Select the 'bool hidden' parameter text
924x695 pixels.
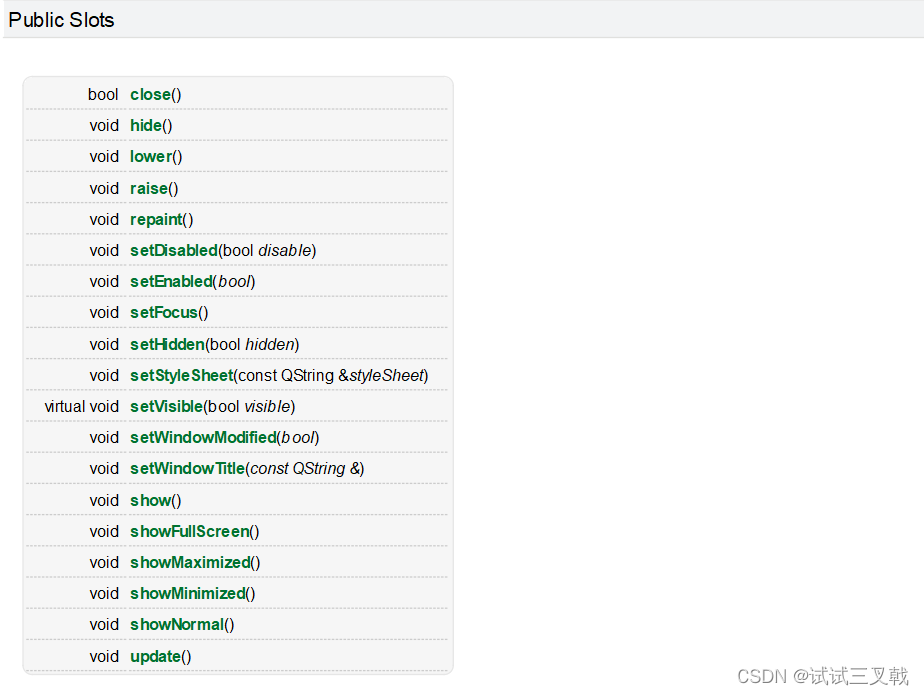click(252, 344)
